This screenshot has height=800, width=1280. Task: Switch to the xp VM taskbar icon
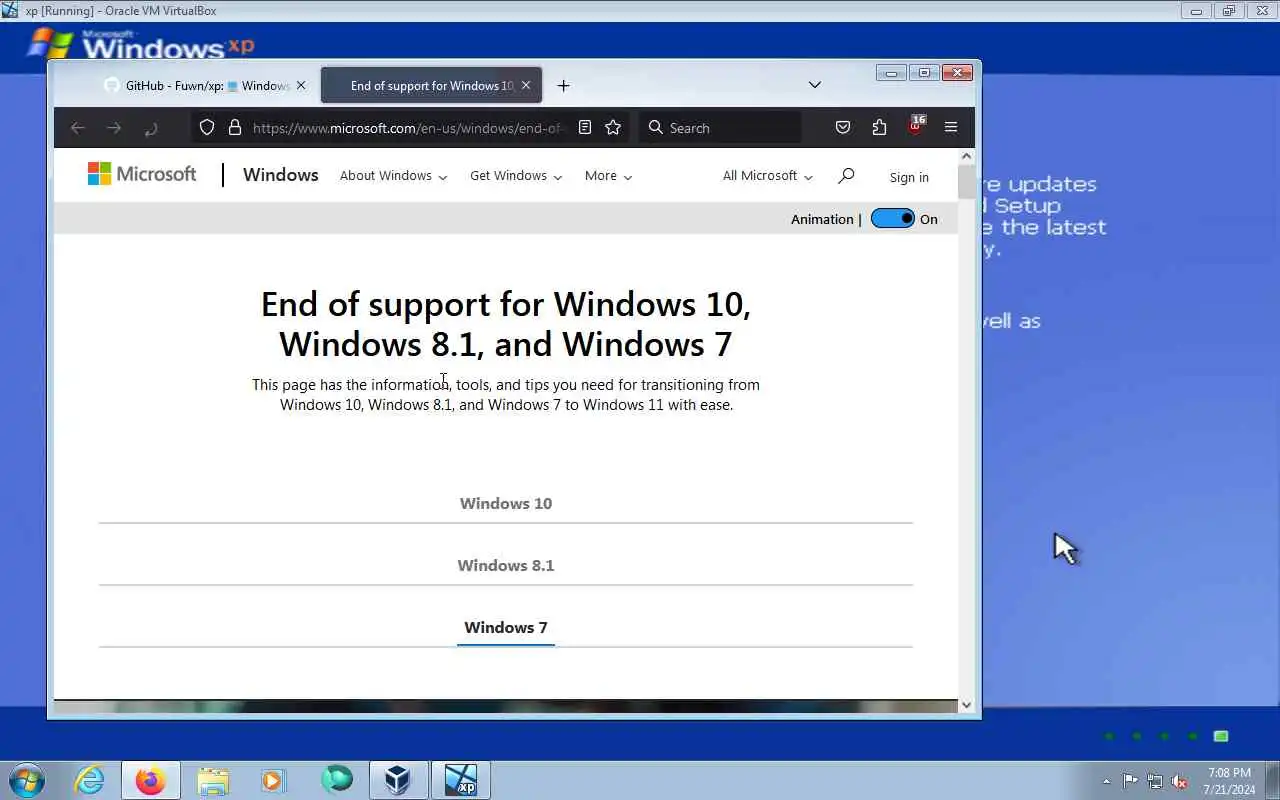(461, 780)
